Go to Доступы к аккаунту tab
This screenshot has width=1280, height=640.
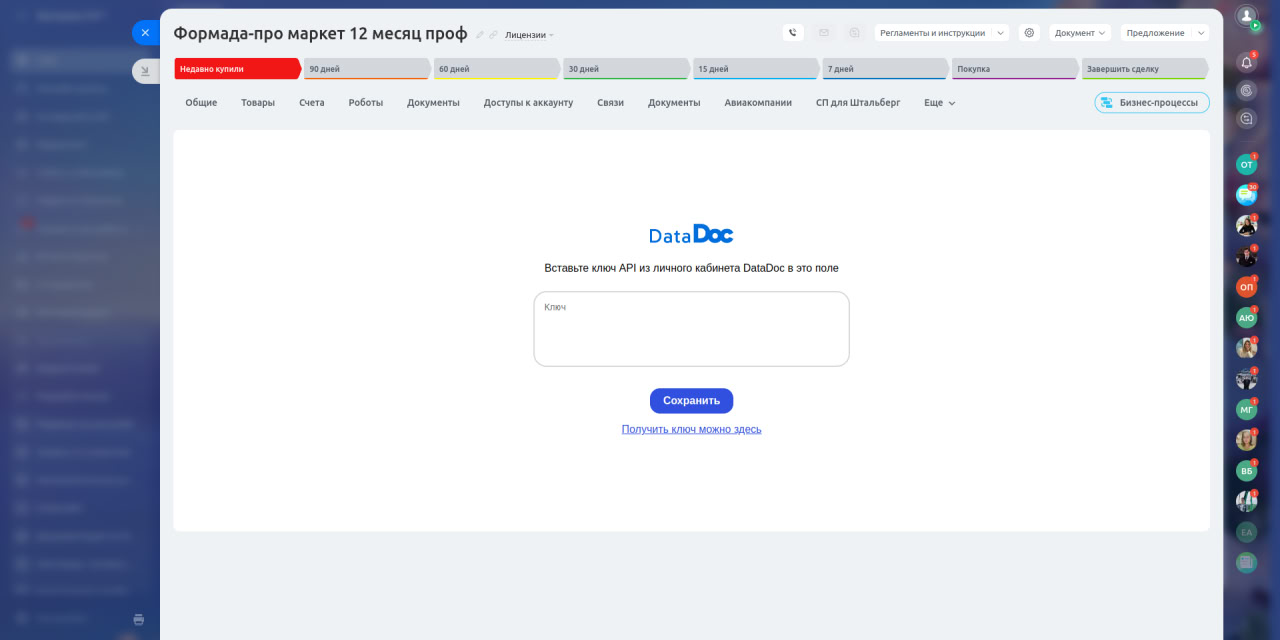(528, 103)
